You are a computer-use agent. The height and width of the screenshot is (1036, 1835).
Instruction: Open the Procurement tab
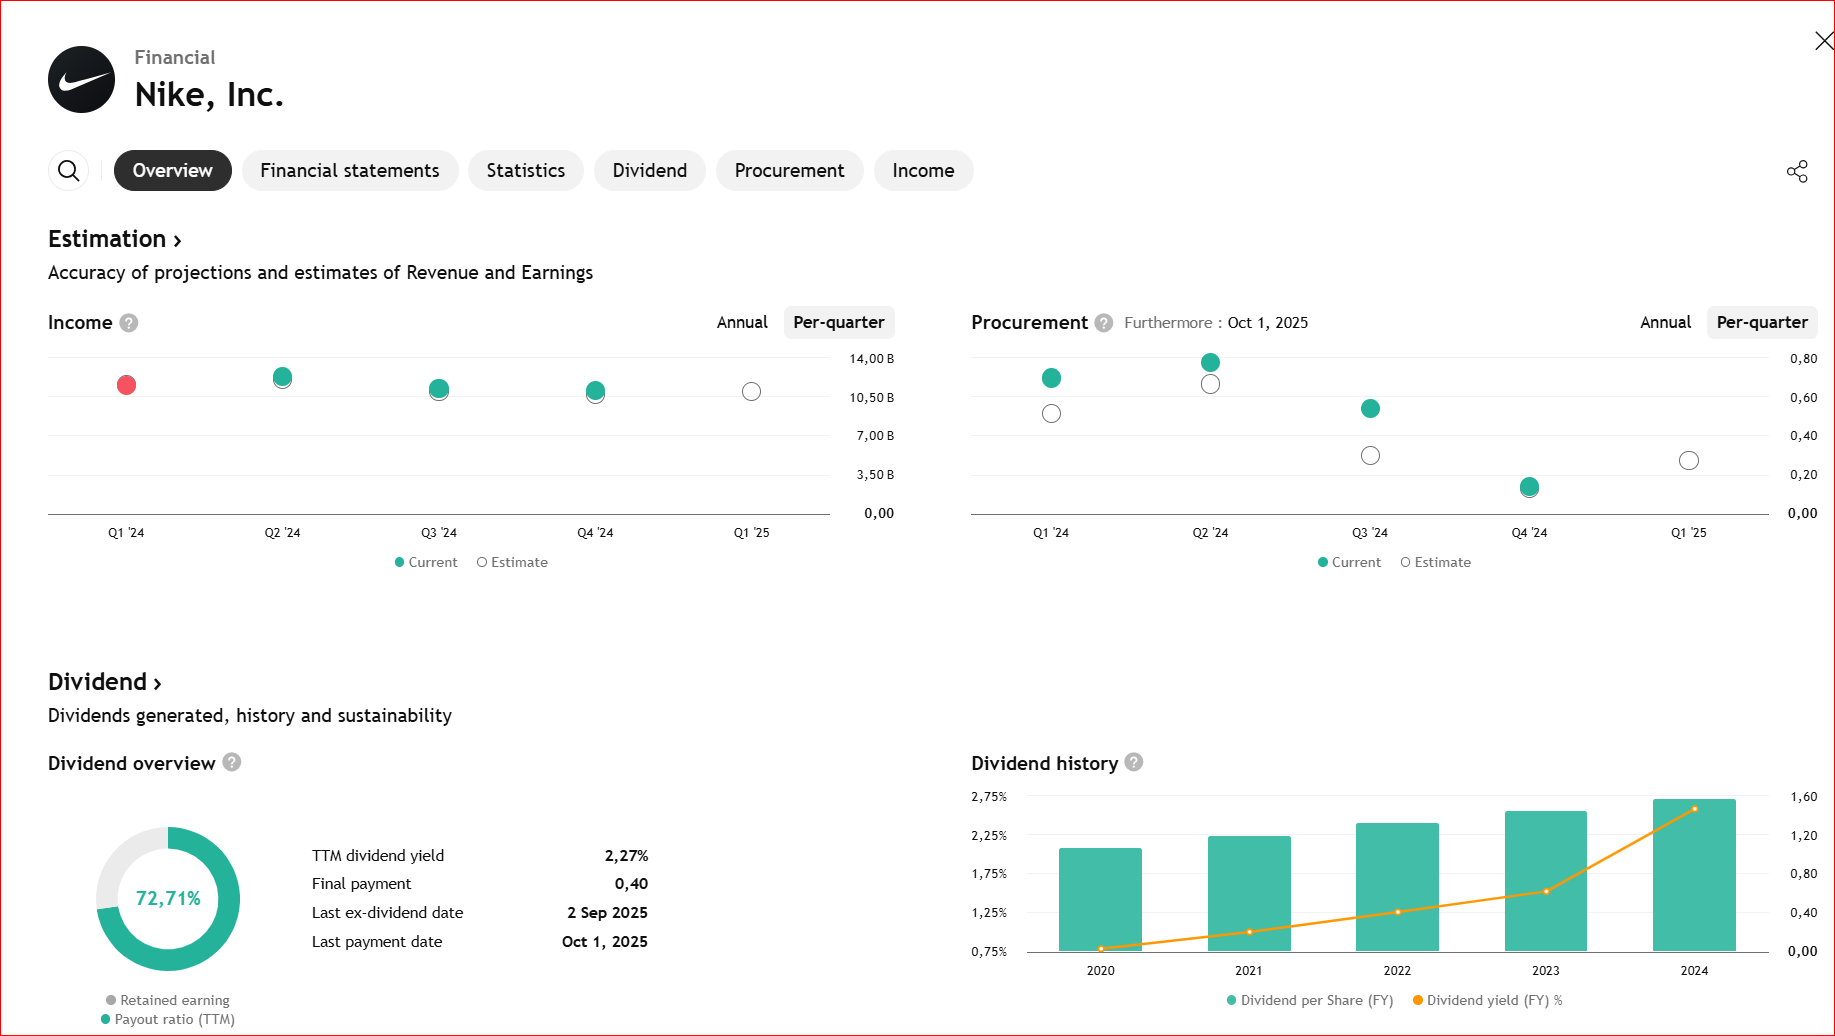click(789, 171)
